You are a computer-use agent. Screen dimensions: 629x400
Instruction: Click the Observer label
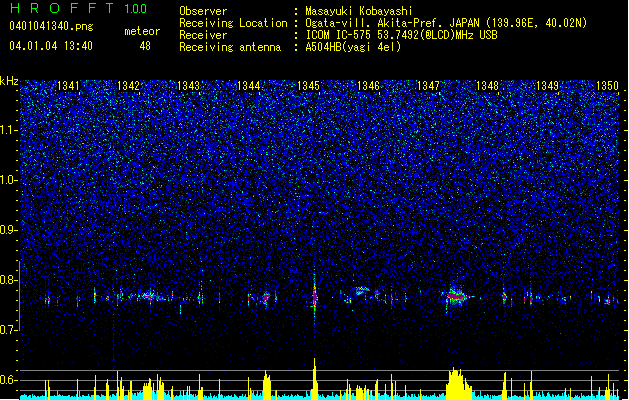(203, 11)
